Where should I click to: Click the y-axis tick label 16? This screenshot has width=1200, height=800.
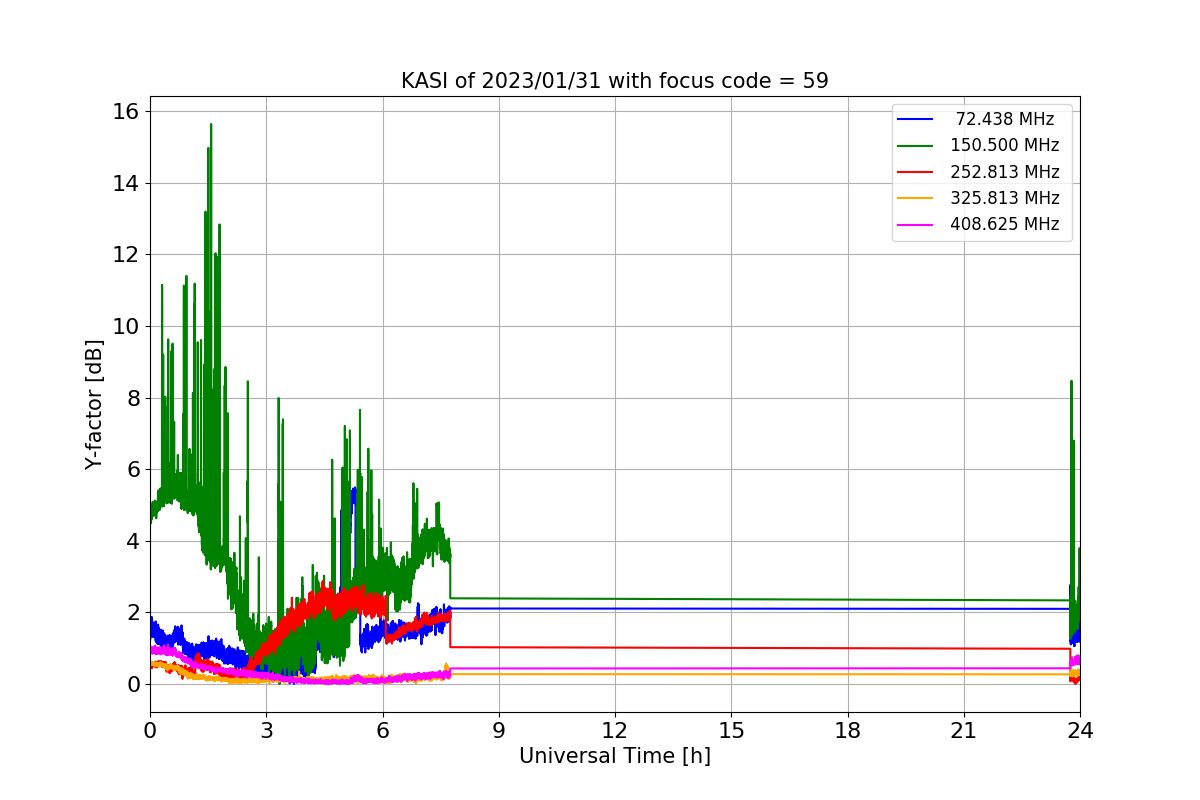[x=128, y=111]
